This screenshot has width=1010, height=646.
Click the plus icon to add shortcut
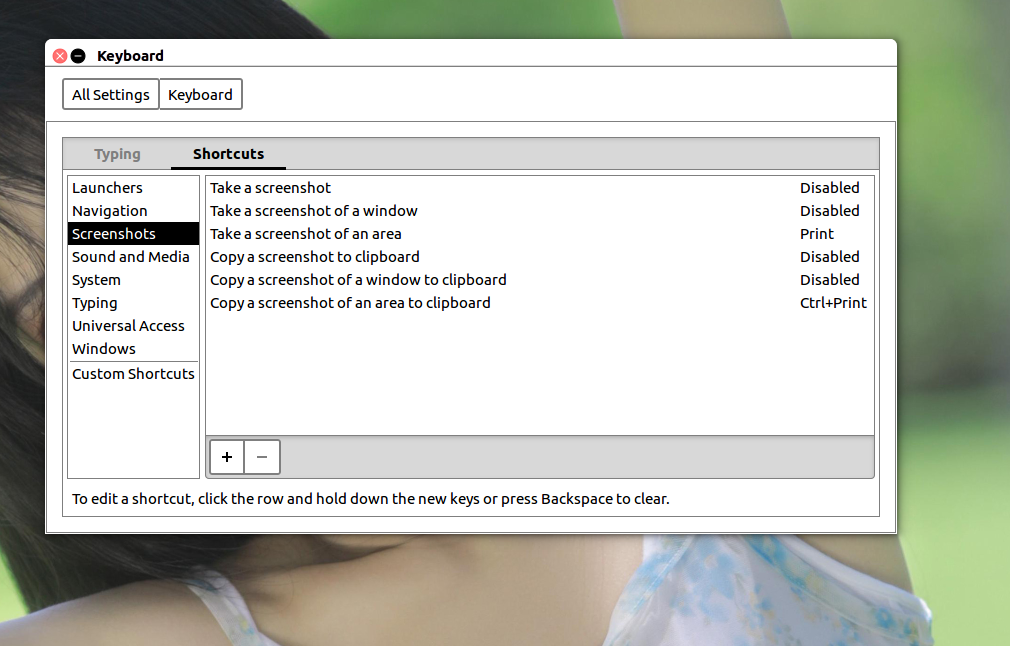(x=227, y=457)
